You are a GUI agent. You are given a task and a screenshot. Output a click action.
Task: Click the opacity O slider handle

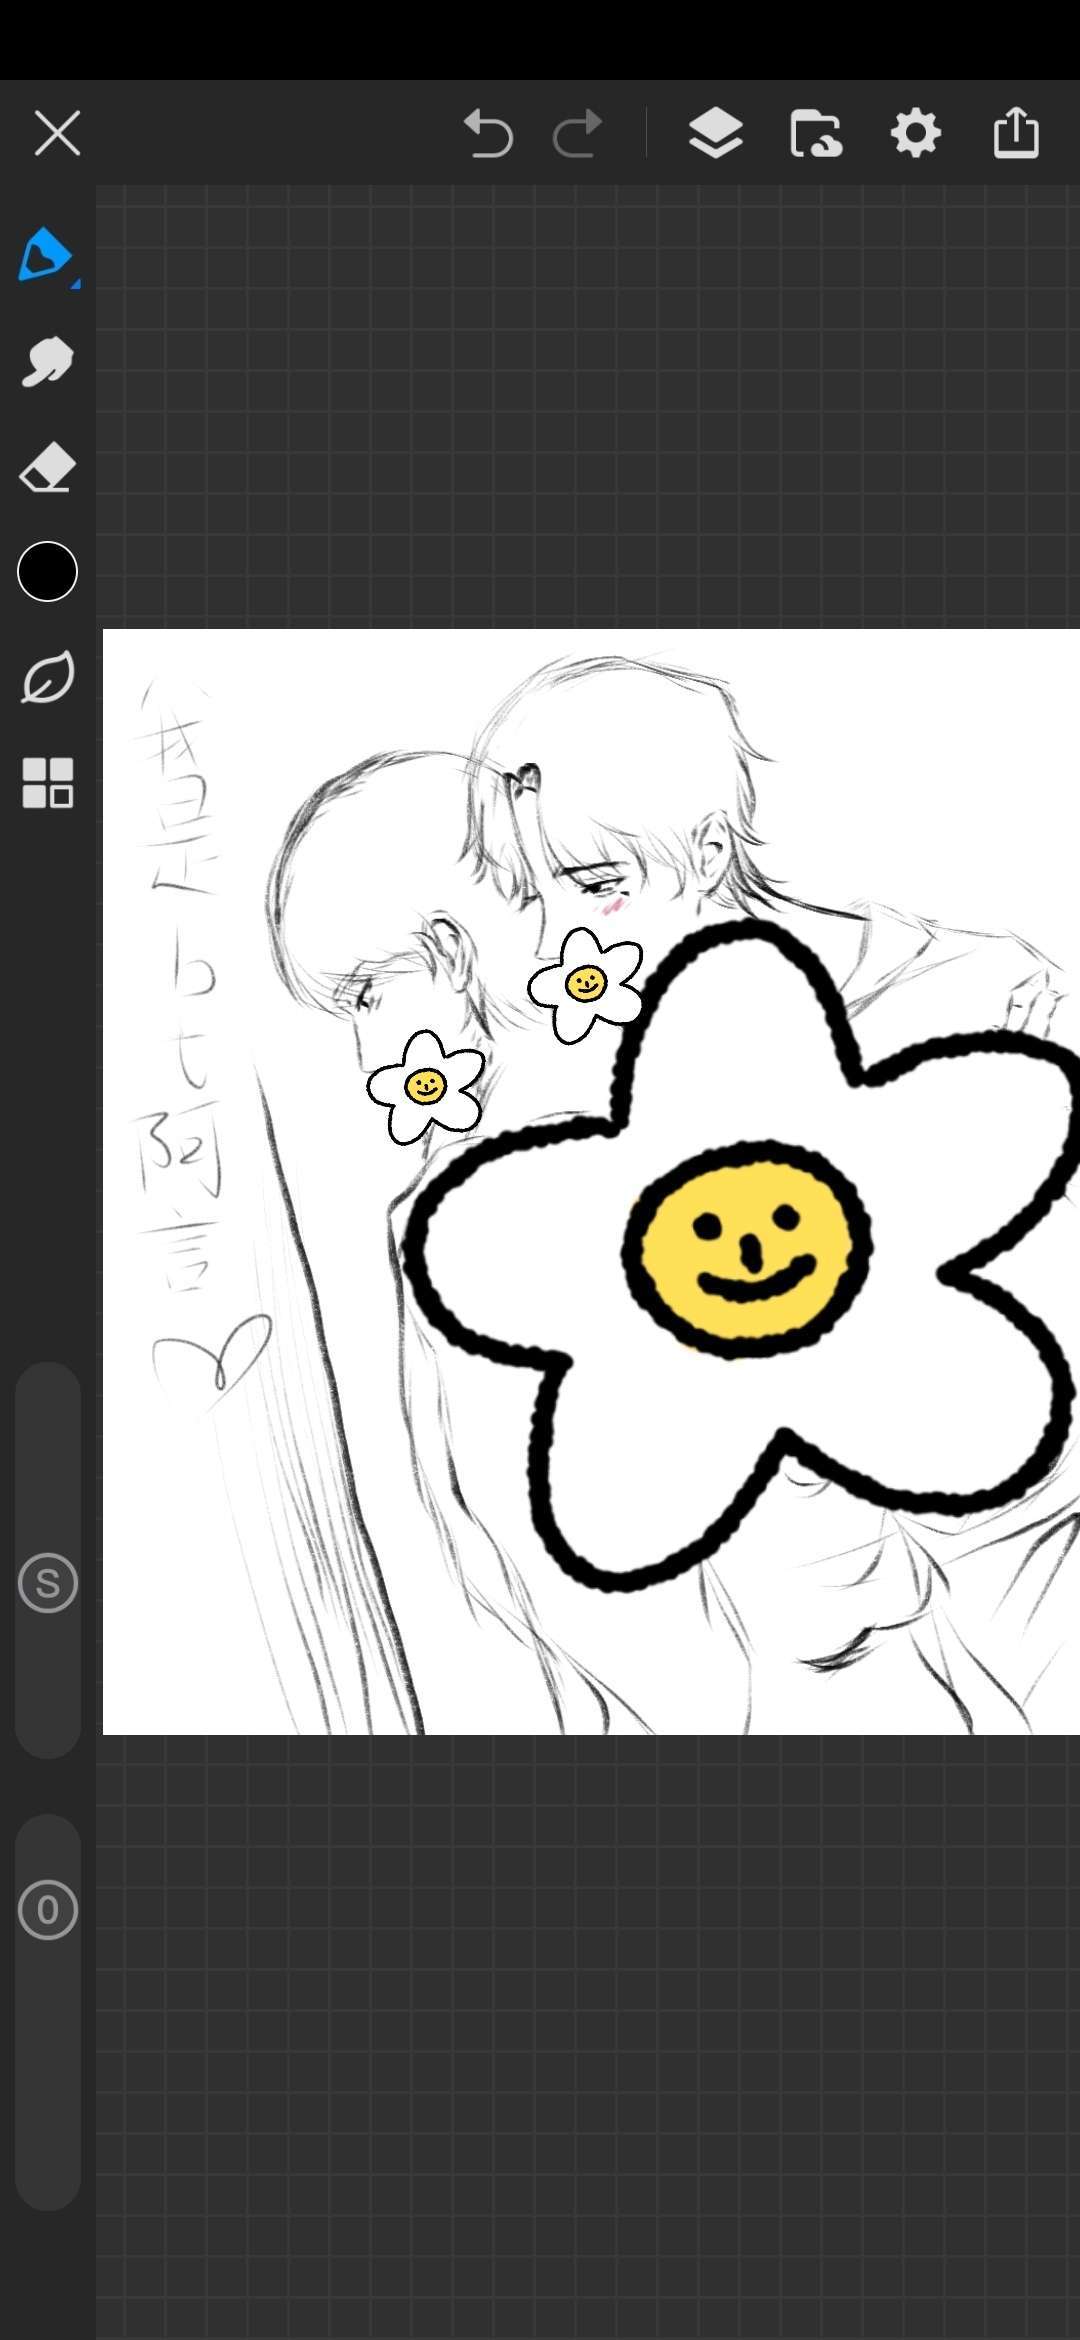click(x=47, y=1909)
